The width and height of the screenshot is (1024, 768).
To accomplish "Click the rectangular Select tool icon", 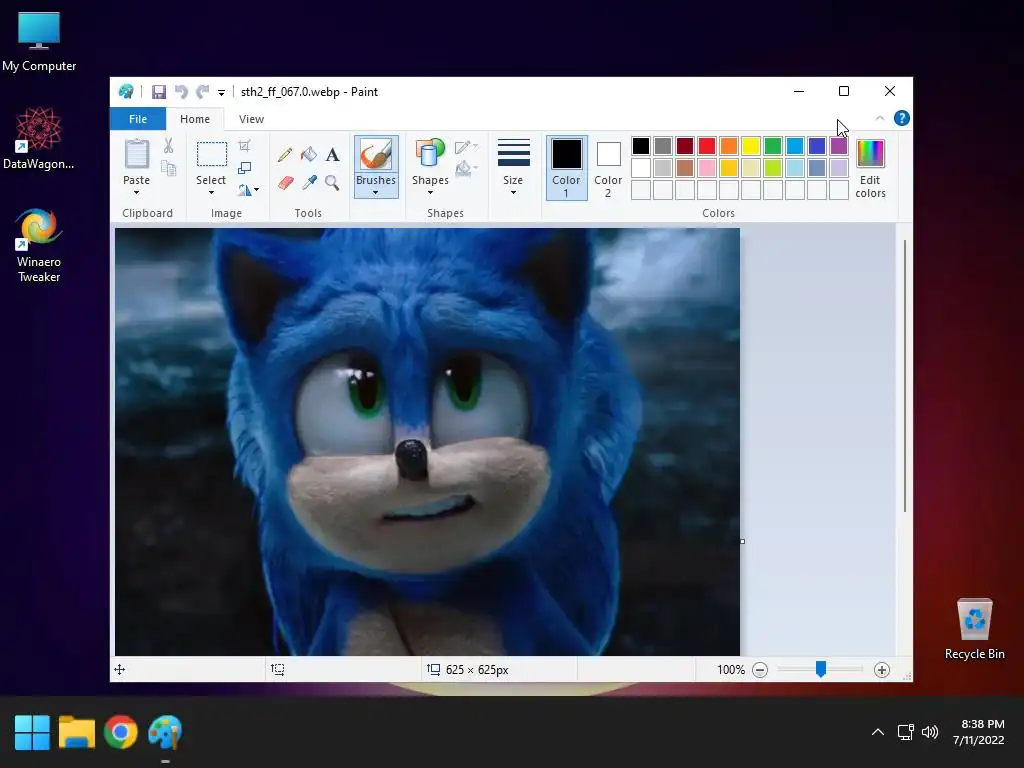I will tap(212, 154).
